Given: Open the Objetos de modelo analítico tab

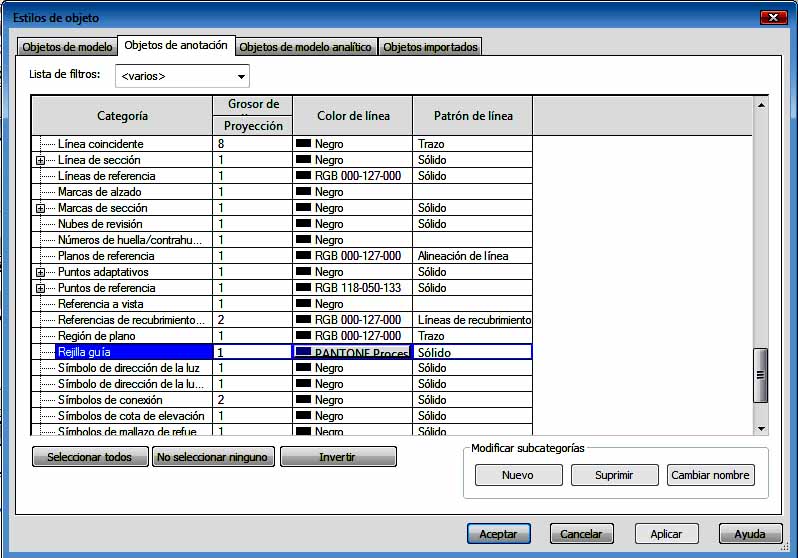Looking at the screenshot, I should pyautogui.click(x=306, y=47).
